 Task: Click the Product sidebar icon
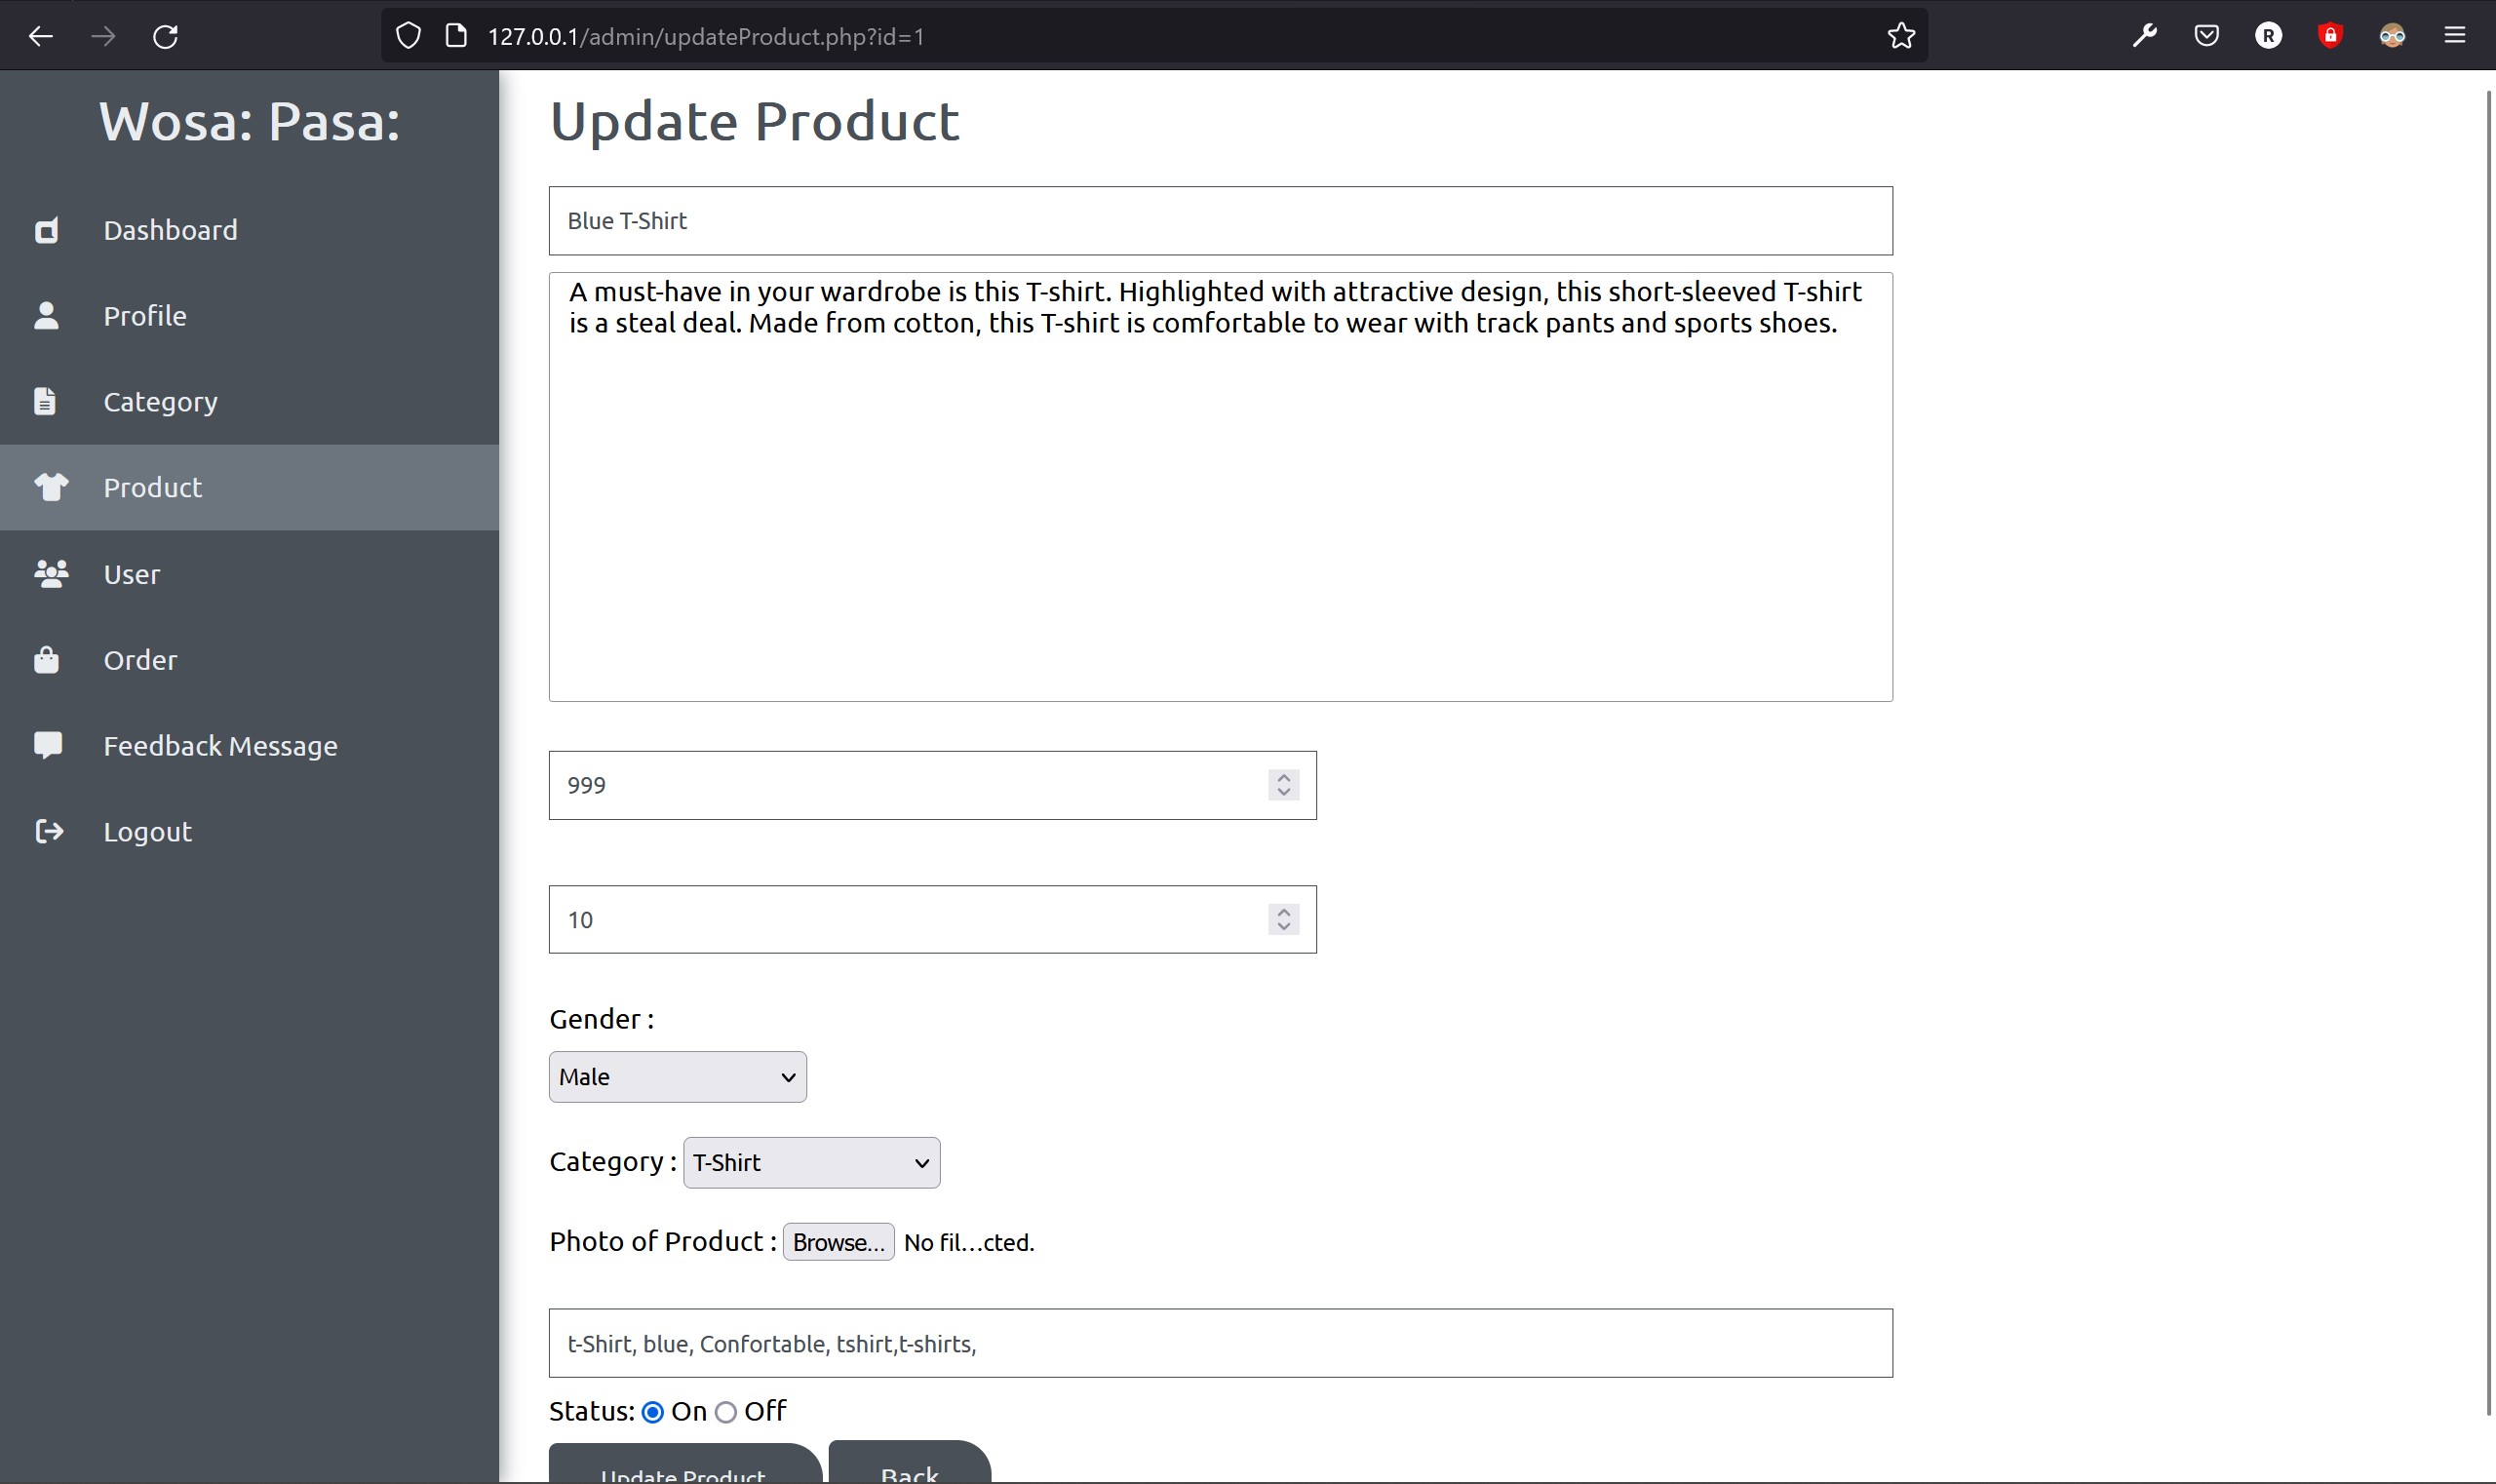[48, 486]
